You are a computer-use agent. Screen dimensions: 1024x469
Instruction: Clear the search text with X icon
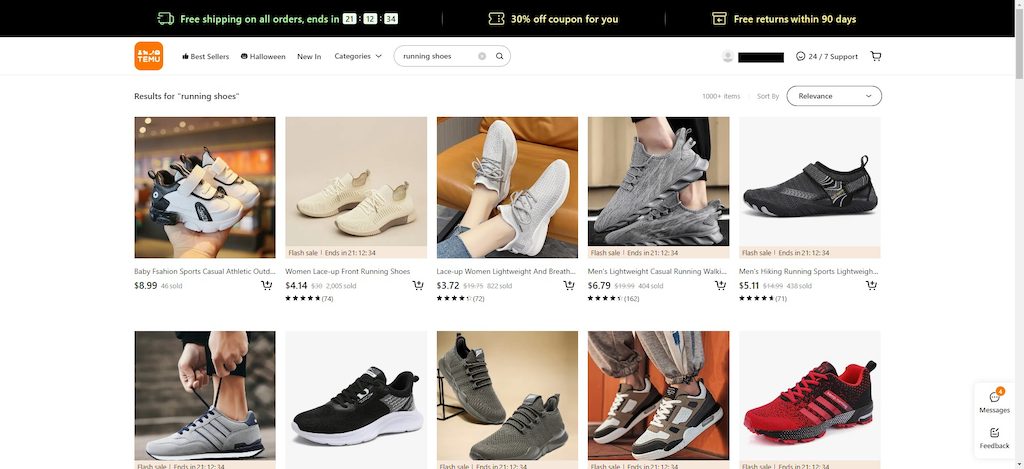pyautogui.click(x=482, y=56)
